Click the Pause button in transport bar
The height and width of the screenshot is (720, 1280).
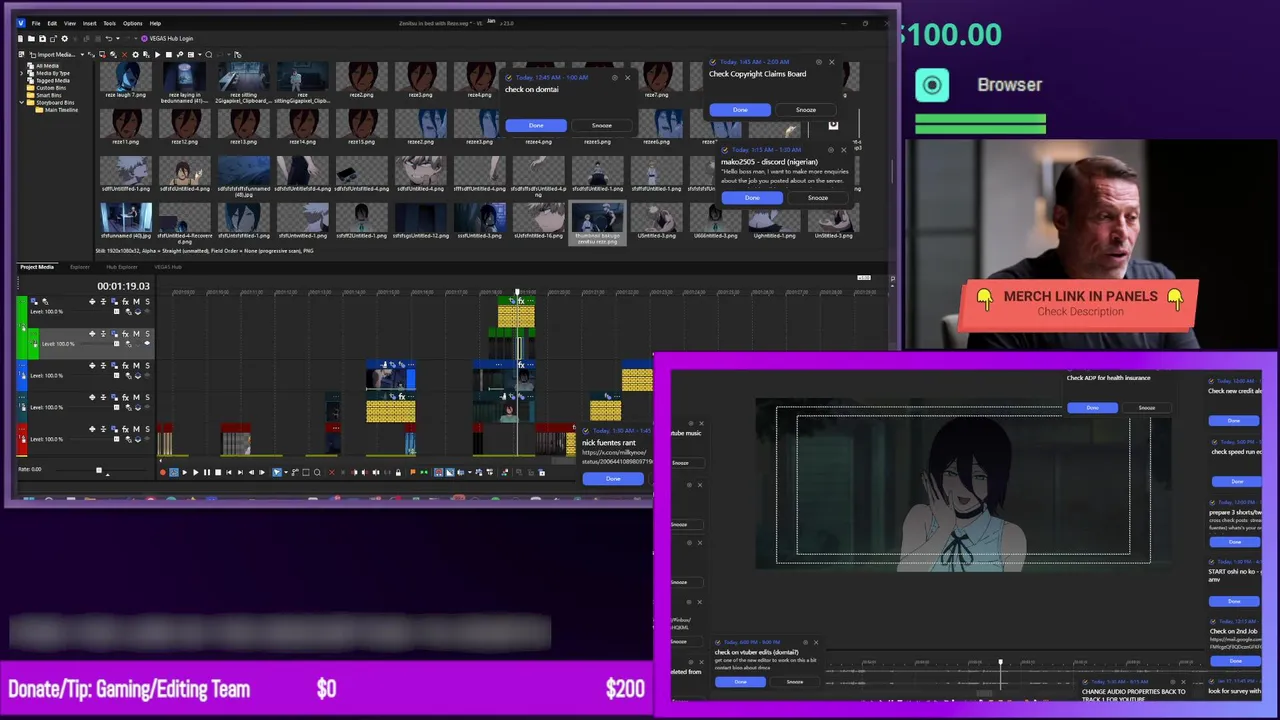coord(207,472)
